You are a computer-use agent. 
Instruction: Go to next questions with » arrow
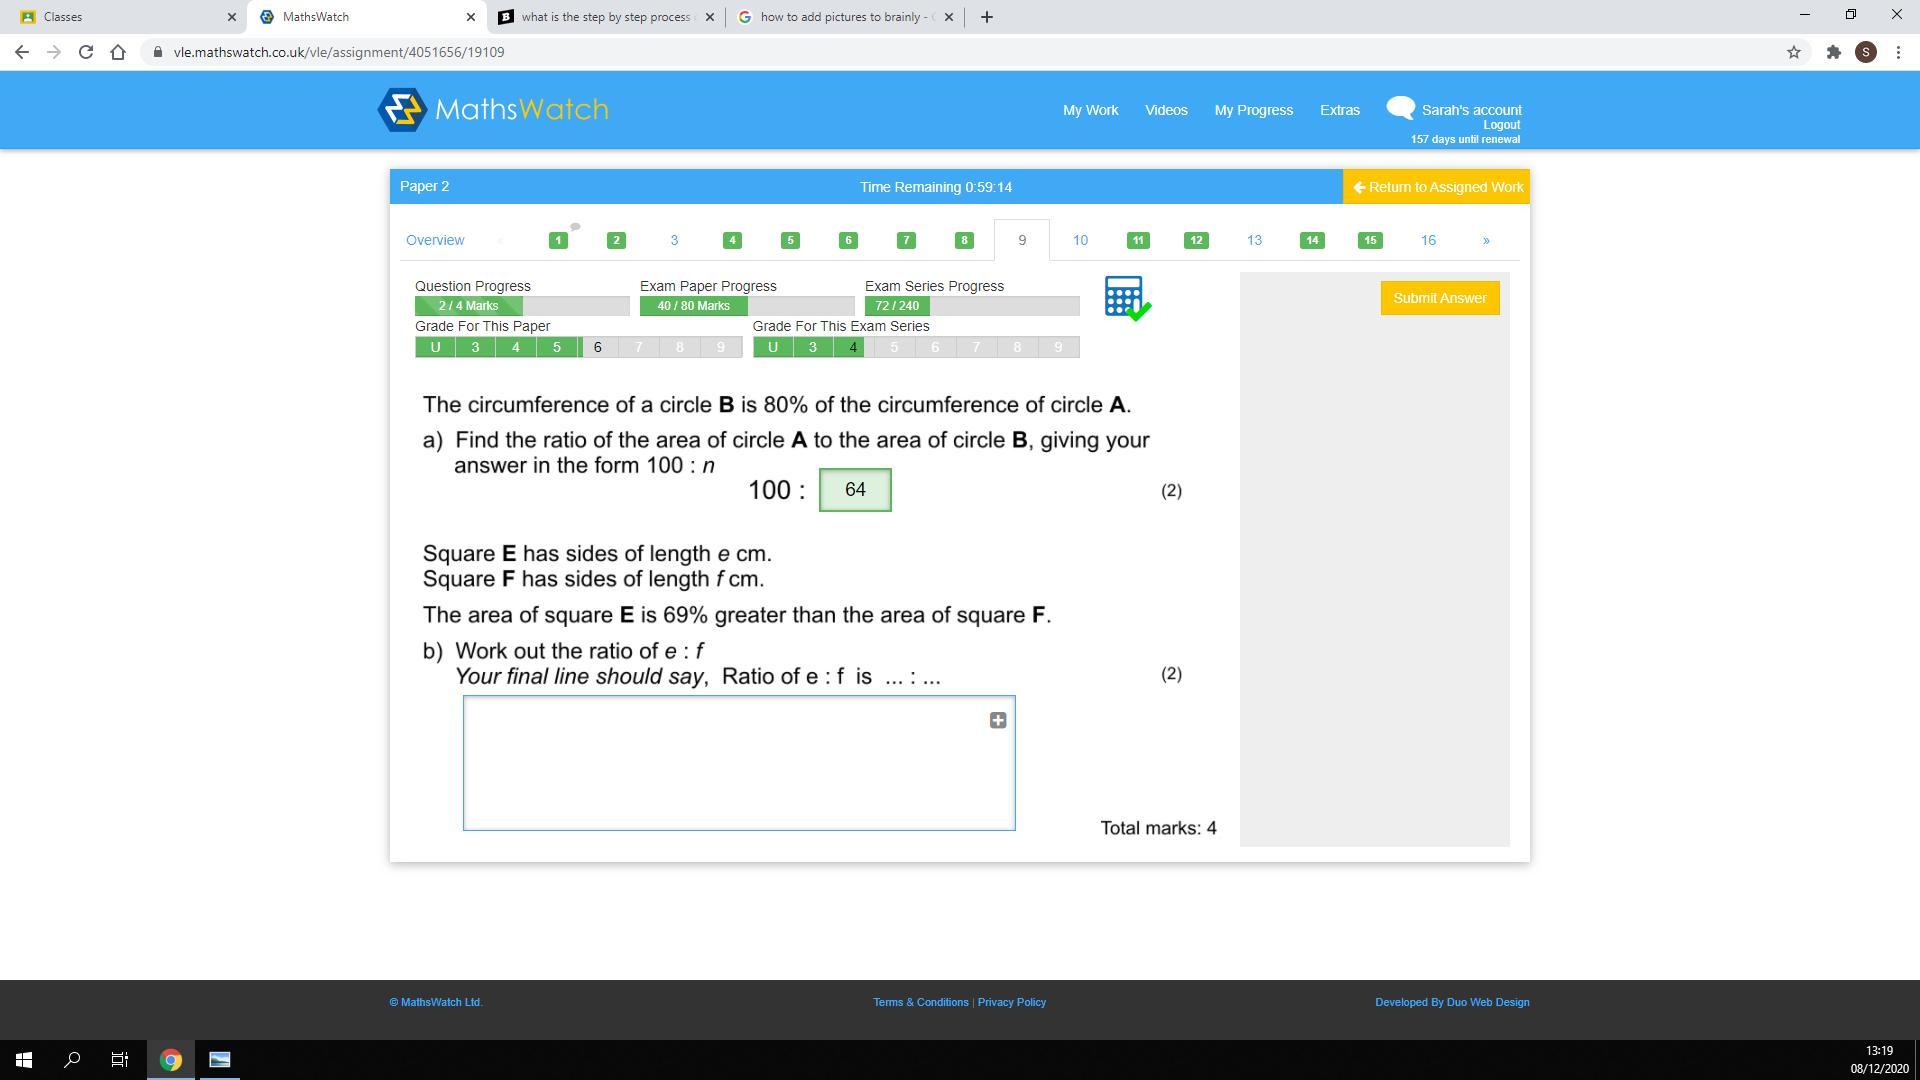click(x=1485, y=240)
